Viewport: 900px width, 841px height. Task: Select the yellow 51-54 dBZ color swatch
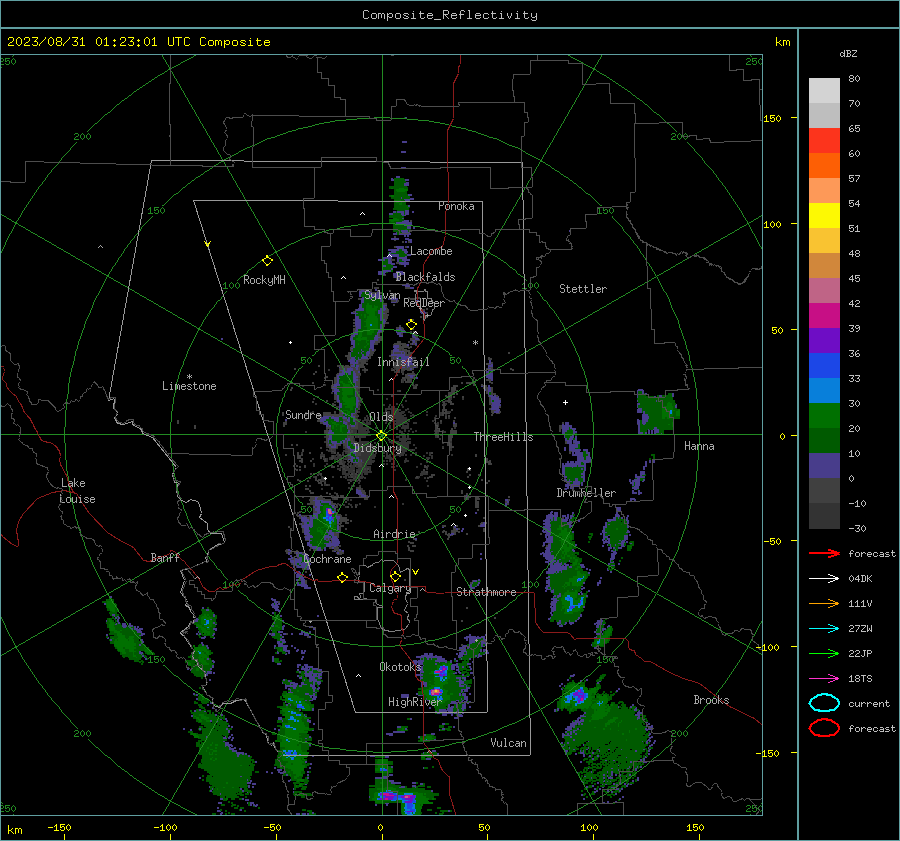pos(824,216)
